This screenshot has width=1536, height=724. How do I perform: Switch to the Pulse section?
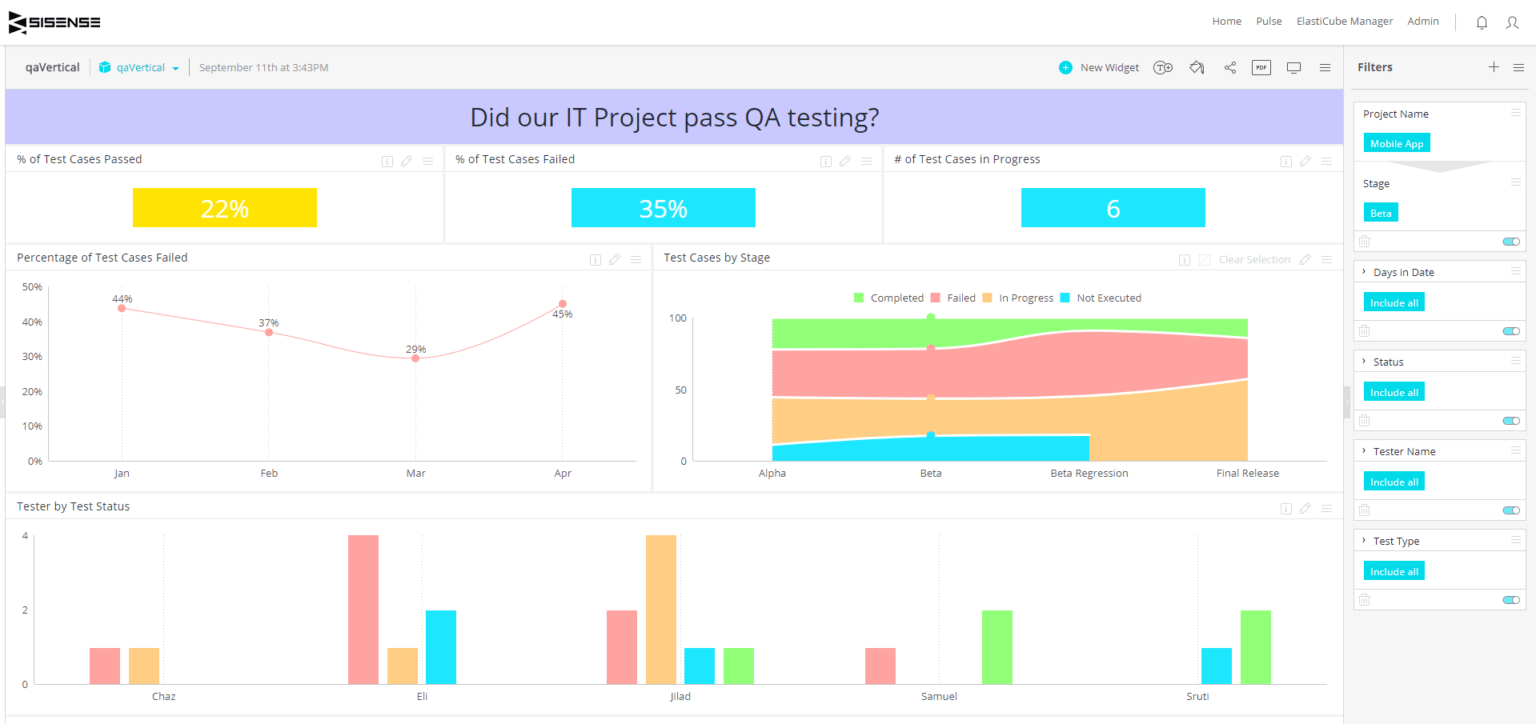point(1268,20)
